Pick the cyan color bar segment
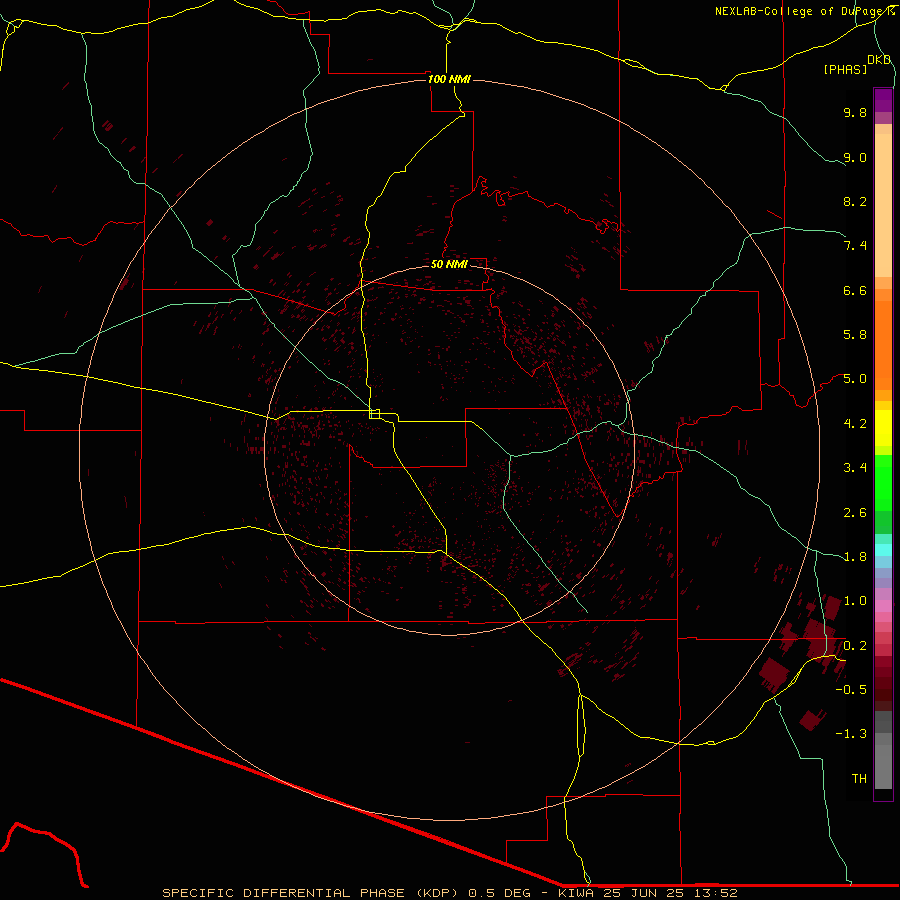Image resolution: width=900 pixels, height=900 pixels. 883,550
